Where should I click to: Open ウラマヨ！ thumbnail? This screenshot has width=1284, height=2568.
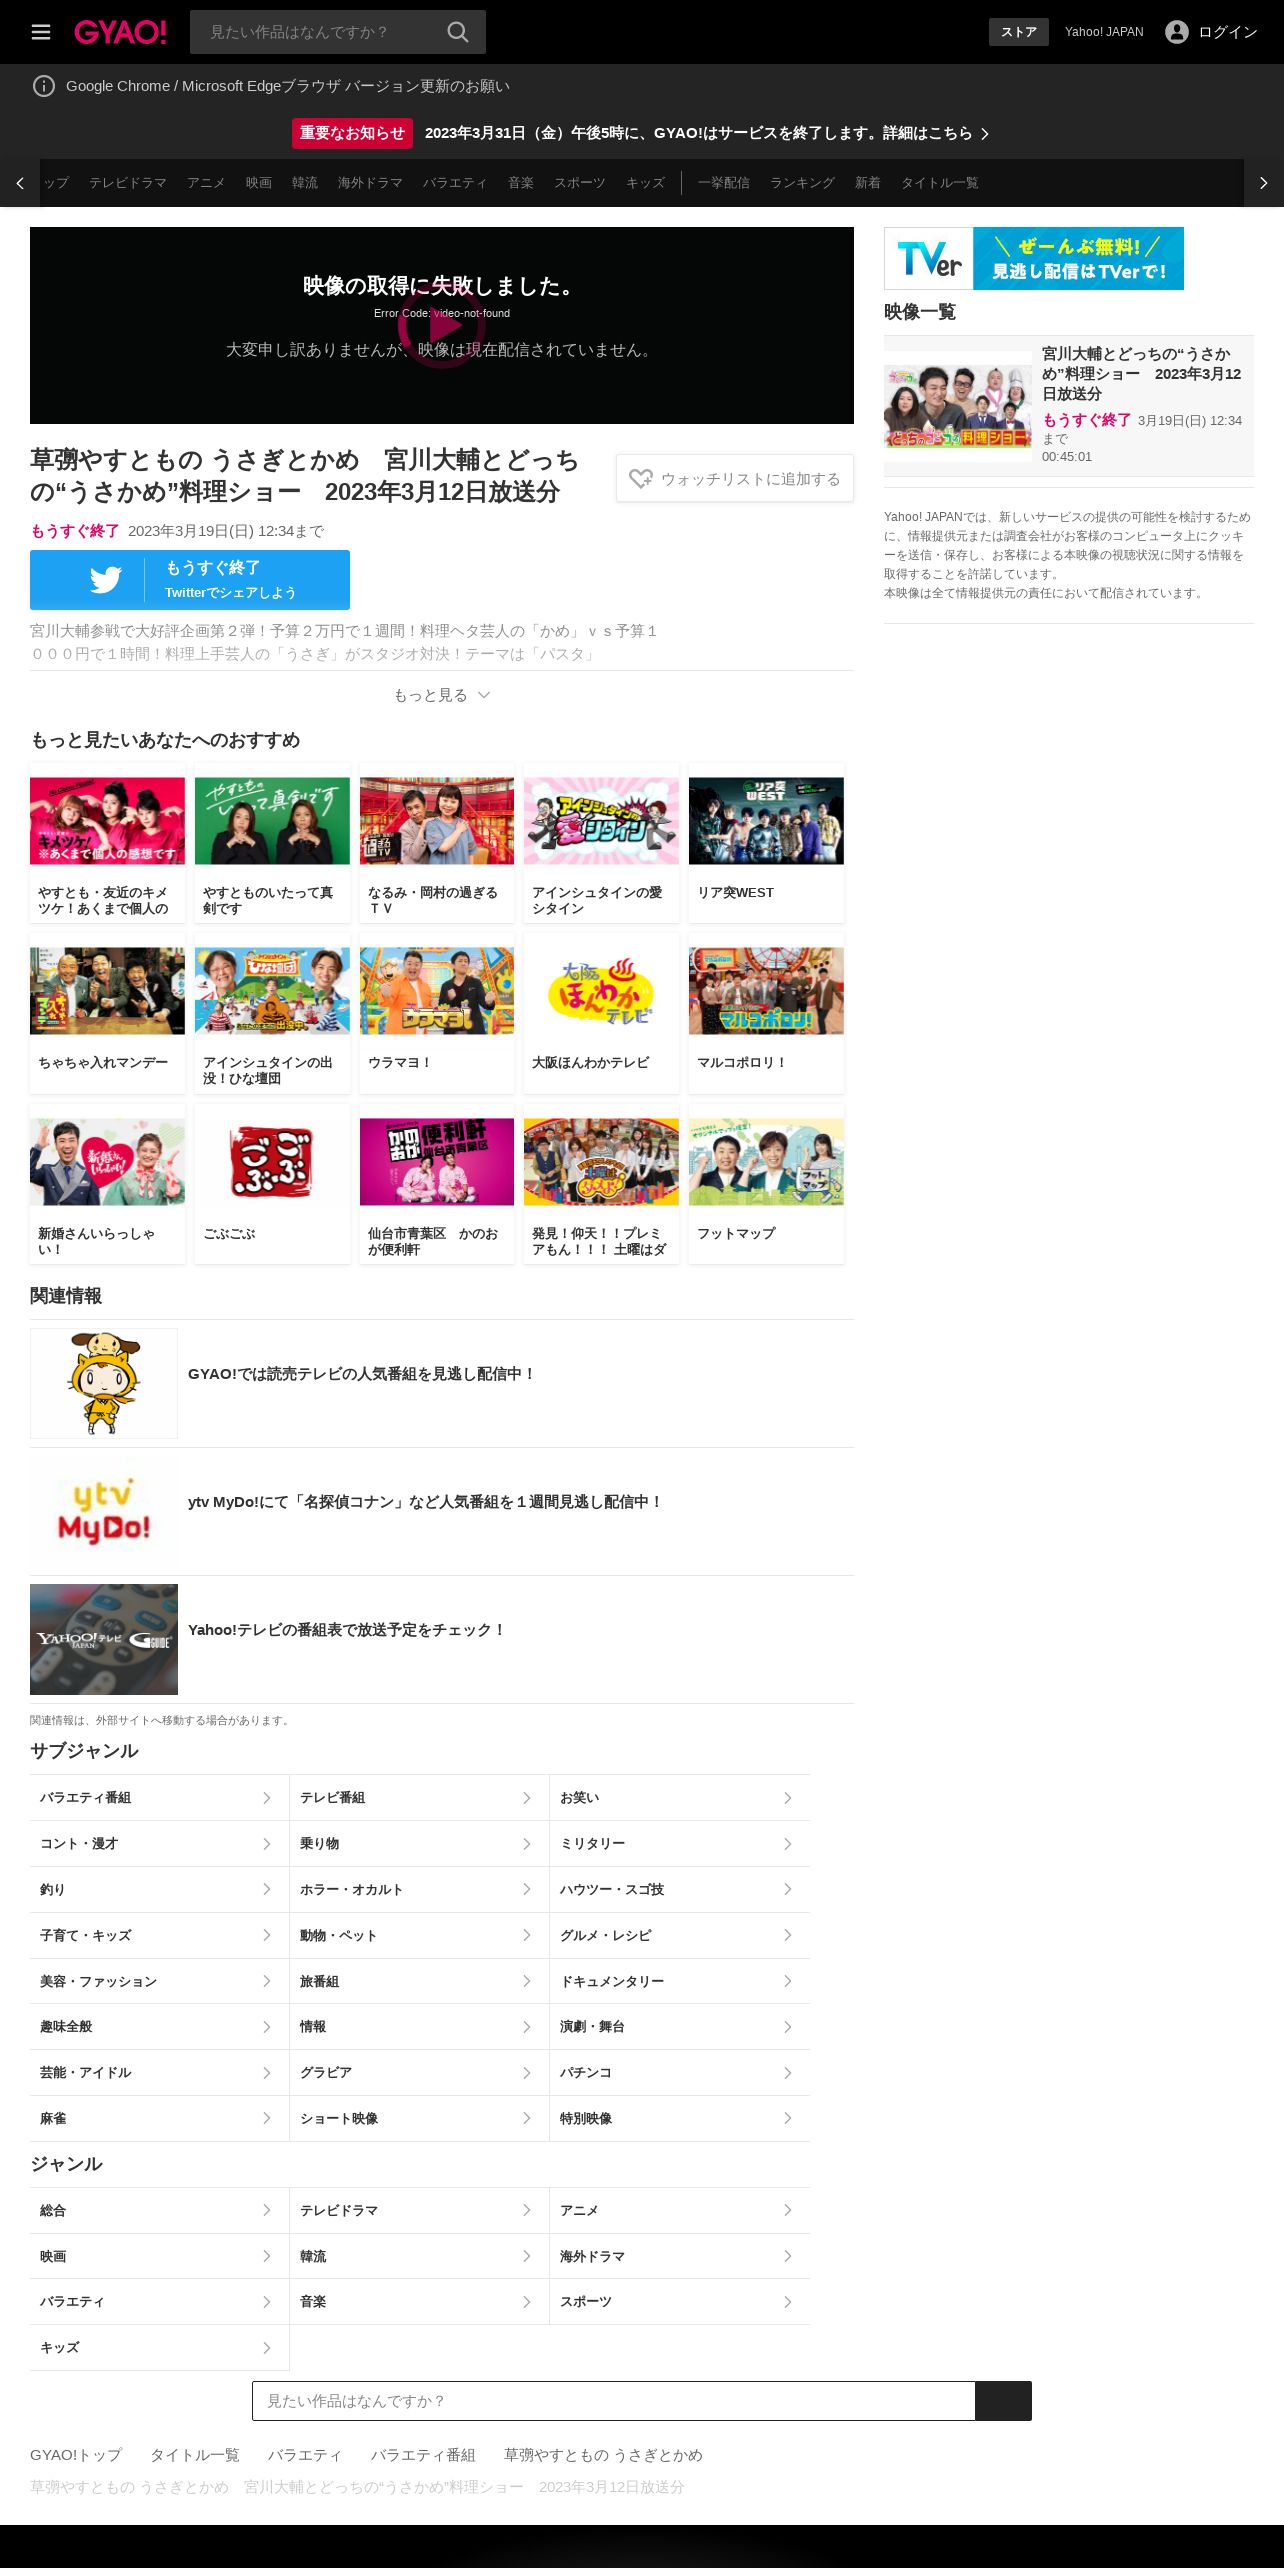click(x=437, y=991)
